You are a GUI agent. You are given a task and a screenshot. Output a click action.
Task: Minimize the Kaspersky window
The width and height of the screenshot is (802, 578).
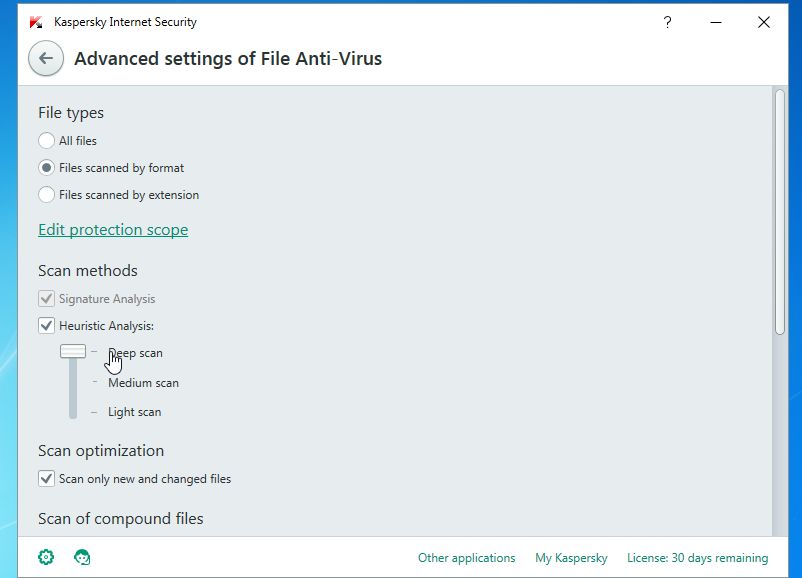coord(716,22)
